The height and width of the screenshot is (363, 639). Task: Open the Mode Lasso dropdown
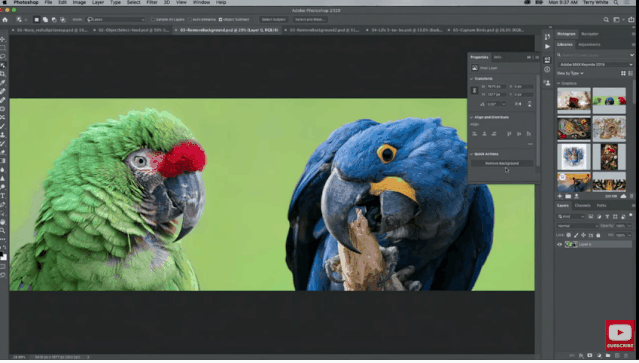[115, 20]
